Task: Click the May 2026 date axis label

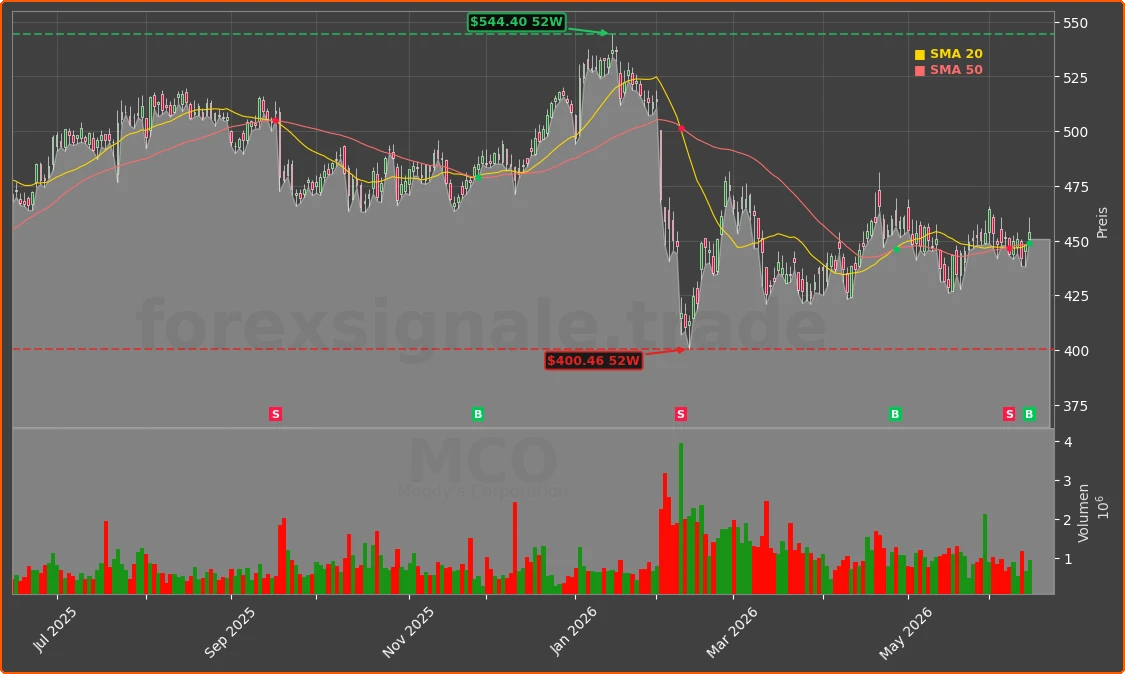Action: pyautogui.click(x=905, y=633)
